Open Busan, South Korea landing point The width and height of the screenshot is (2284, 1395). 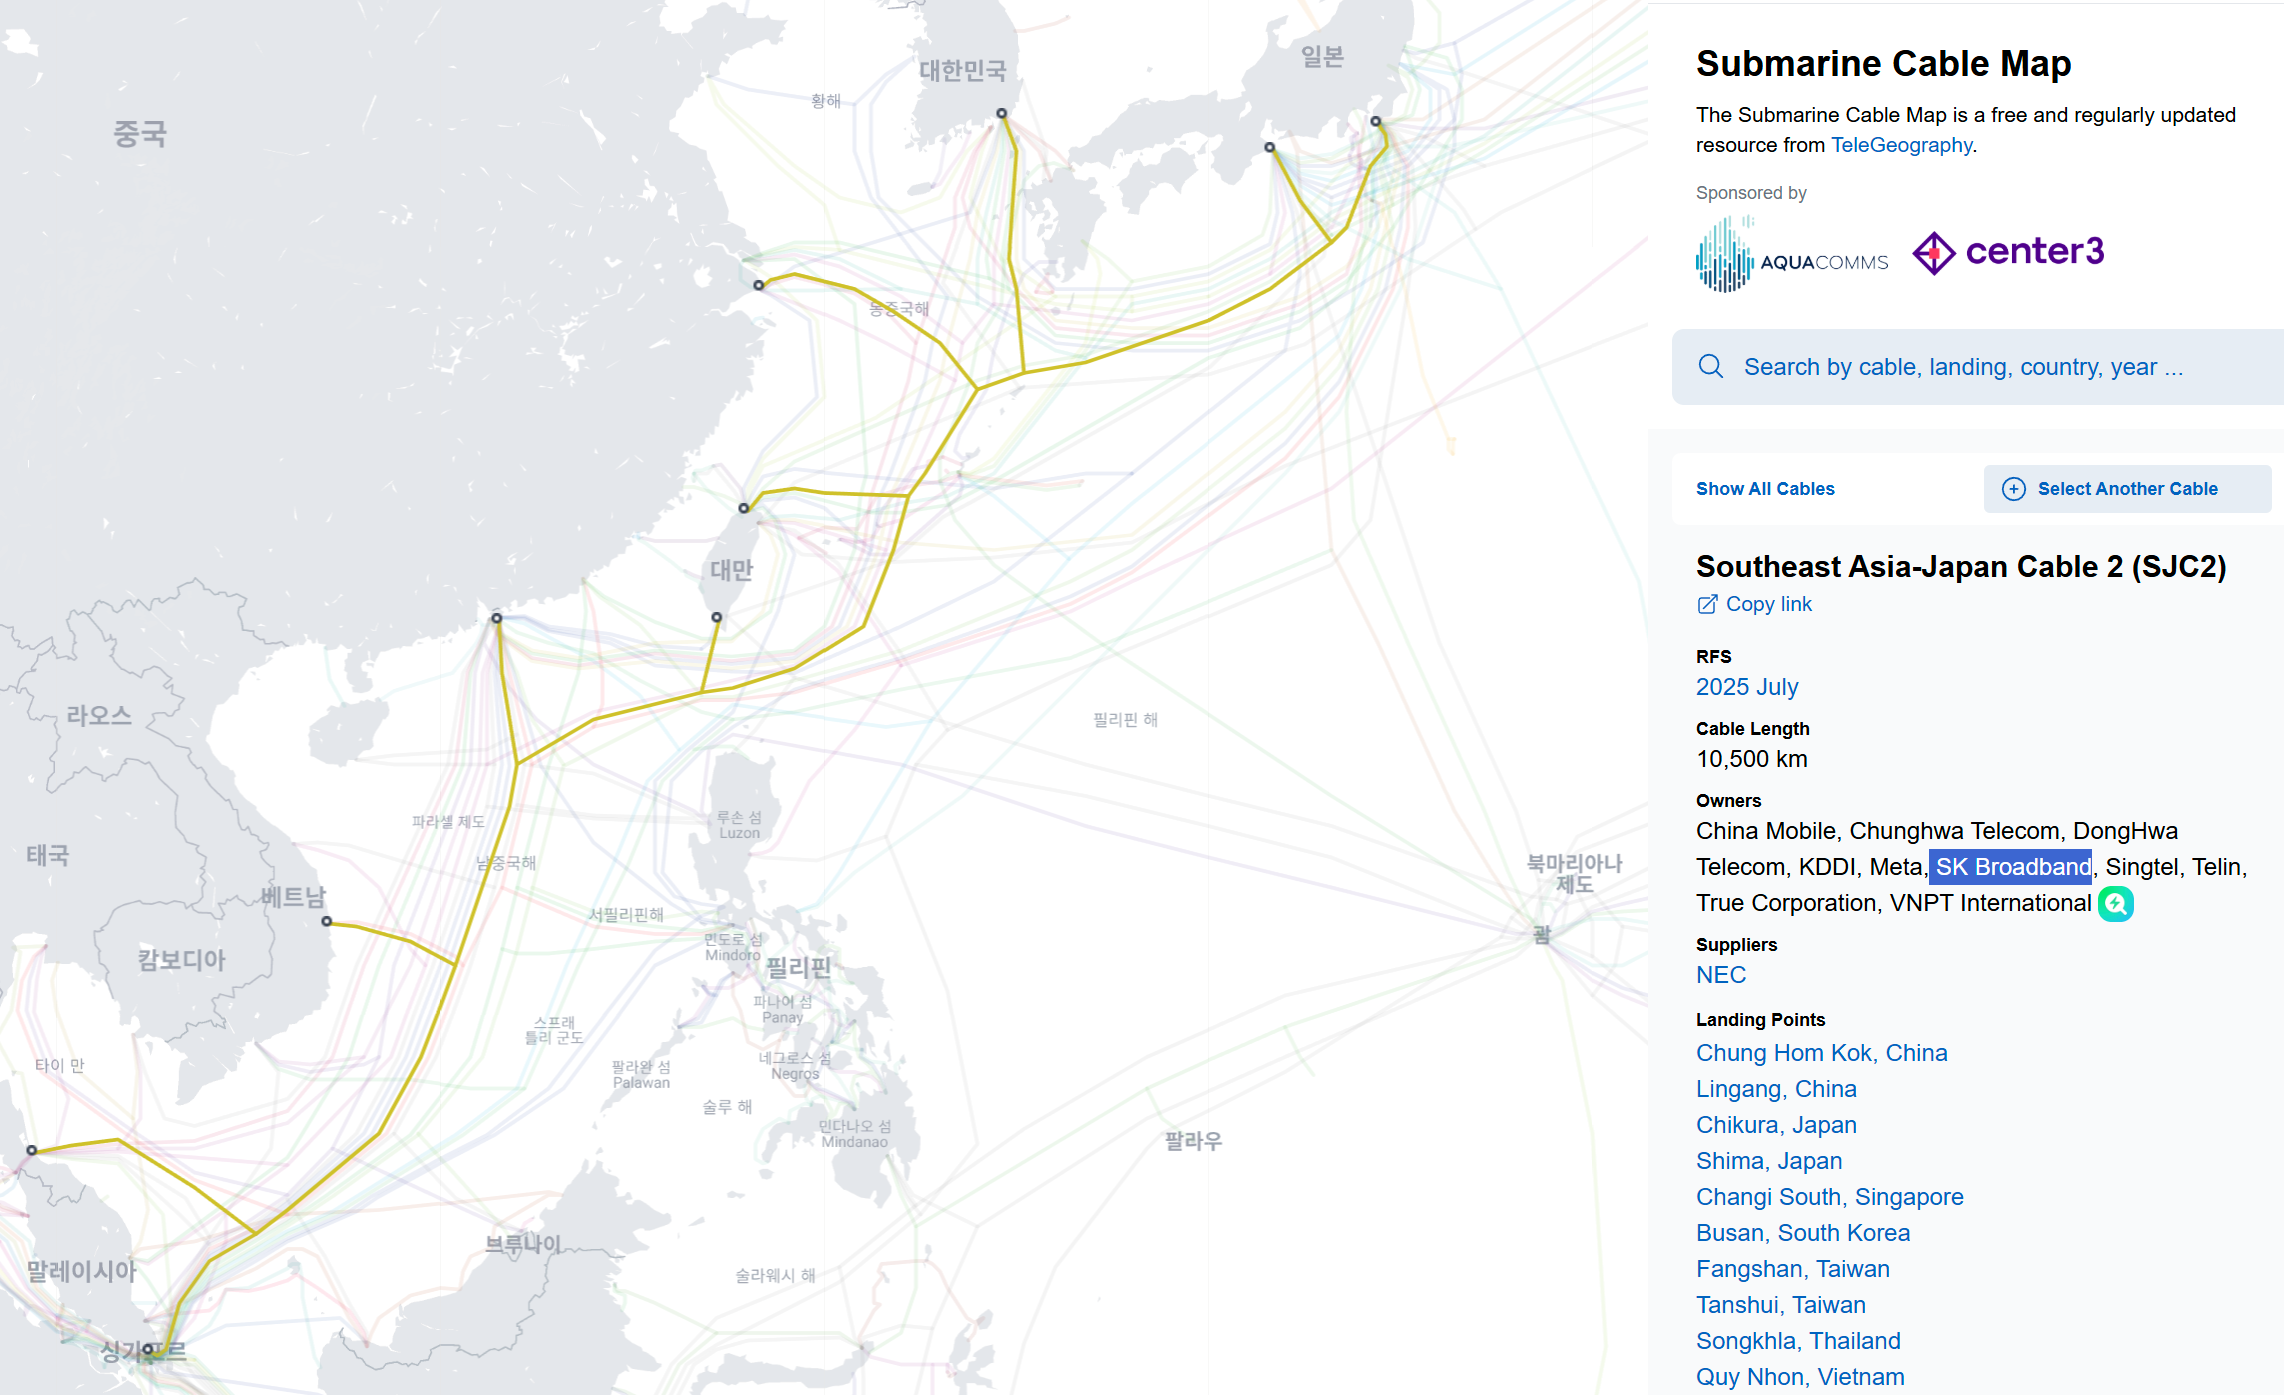(x=1803, y=1233)
